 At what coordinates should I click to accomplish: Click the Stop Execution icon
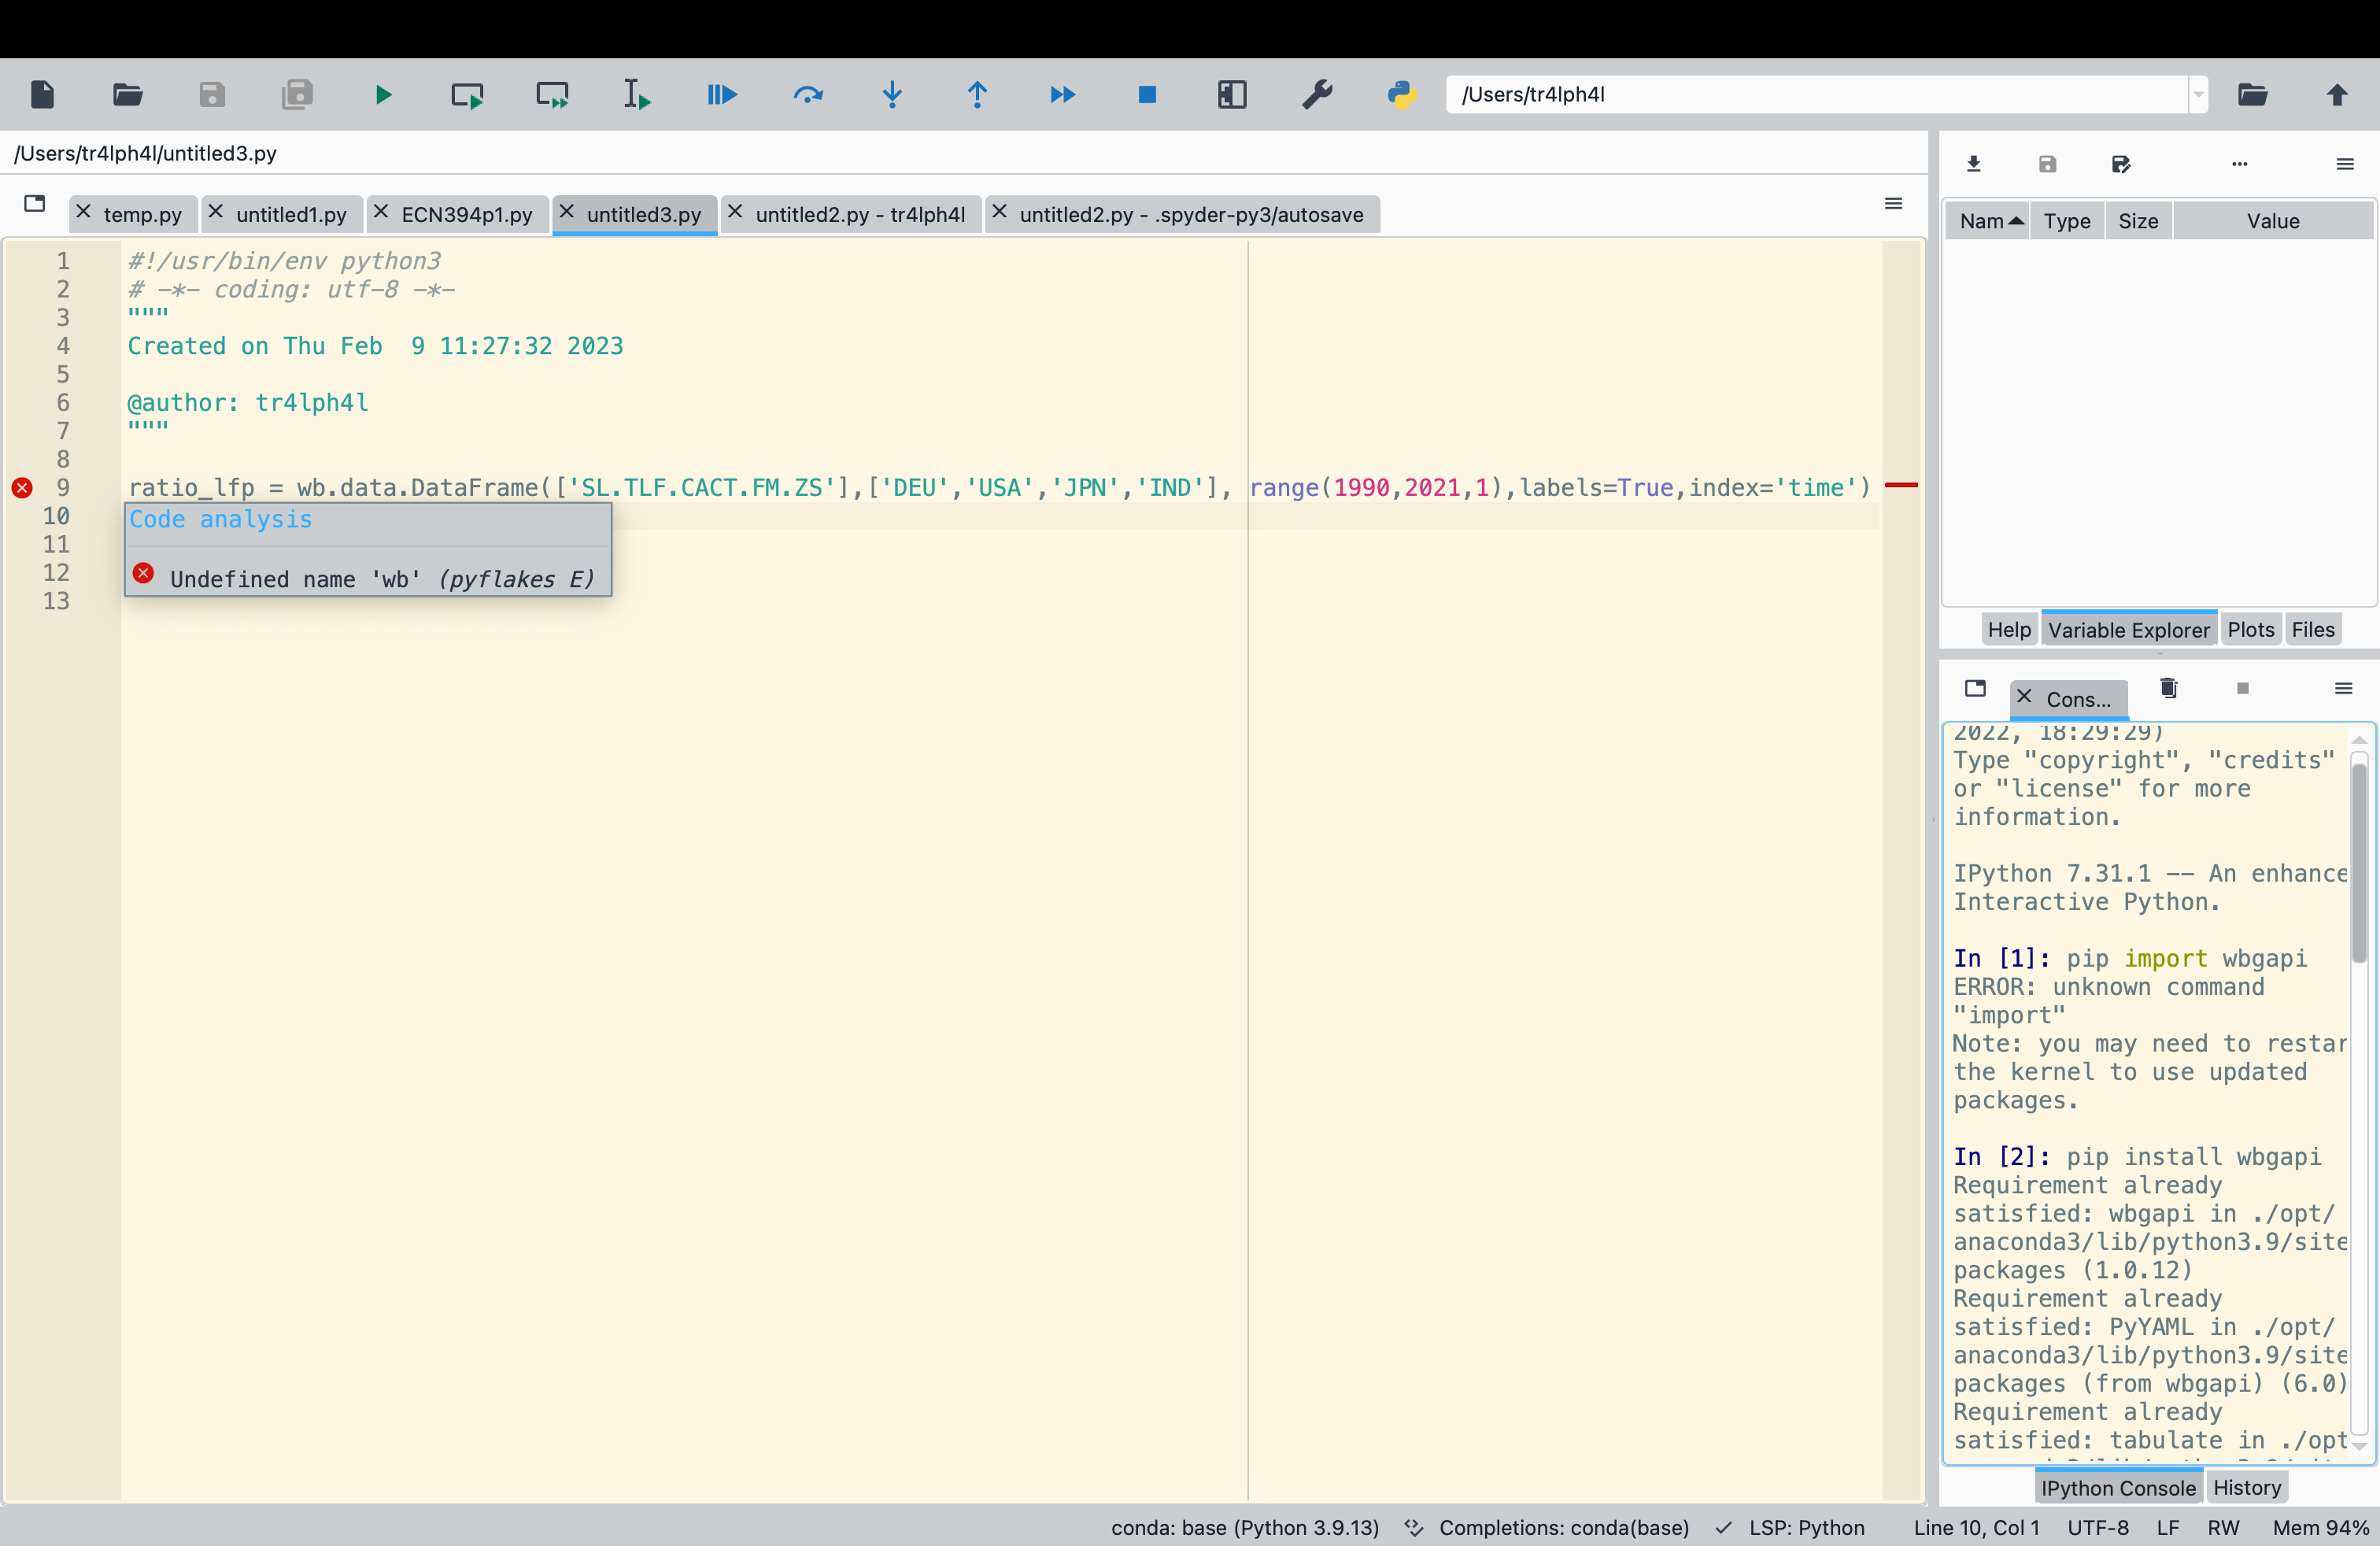pos(1147,94)
